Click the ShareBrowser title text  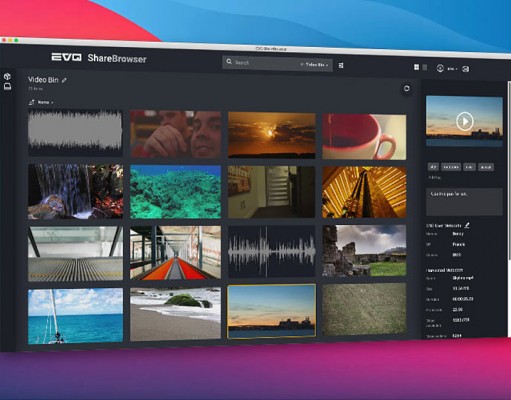tap(117, 58)
